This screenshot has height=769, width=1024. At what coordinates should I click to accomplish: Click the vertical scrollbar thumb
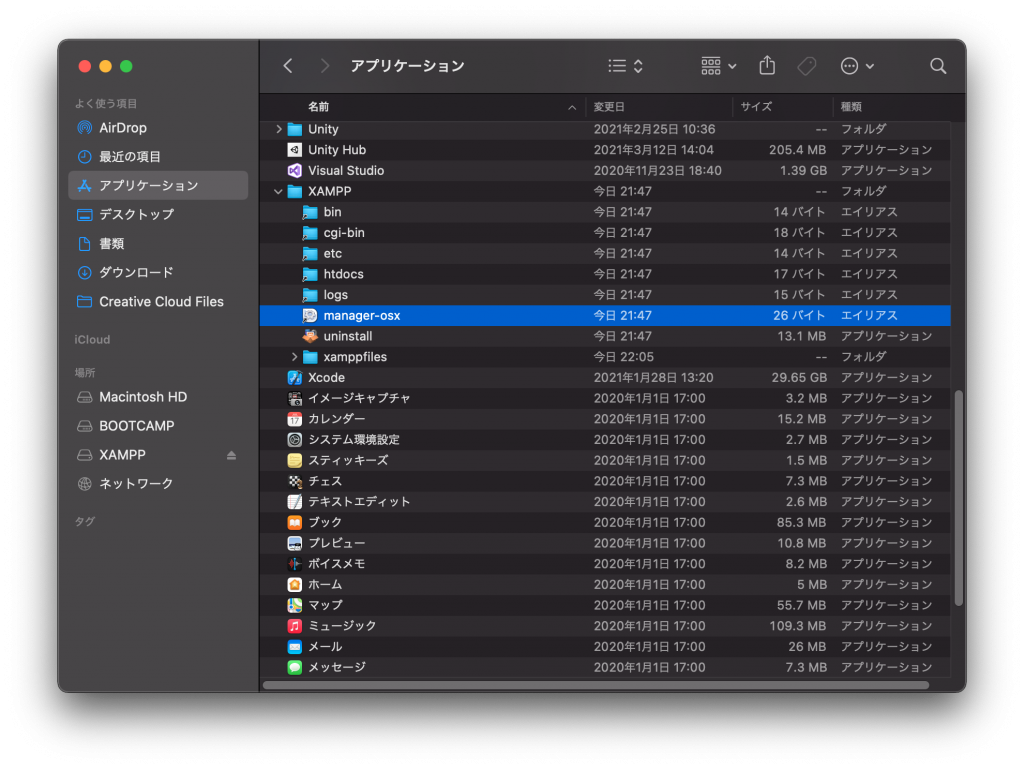pyautogui.click(x=958, y=497)
